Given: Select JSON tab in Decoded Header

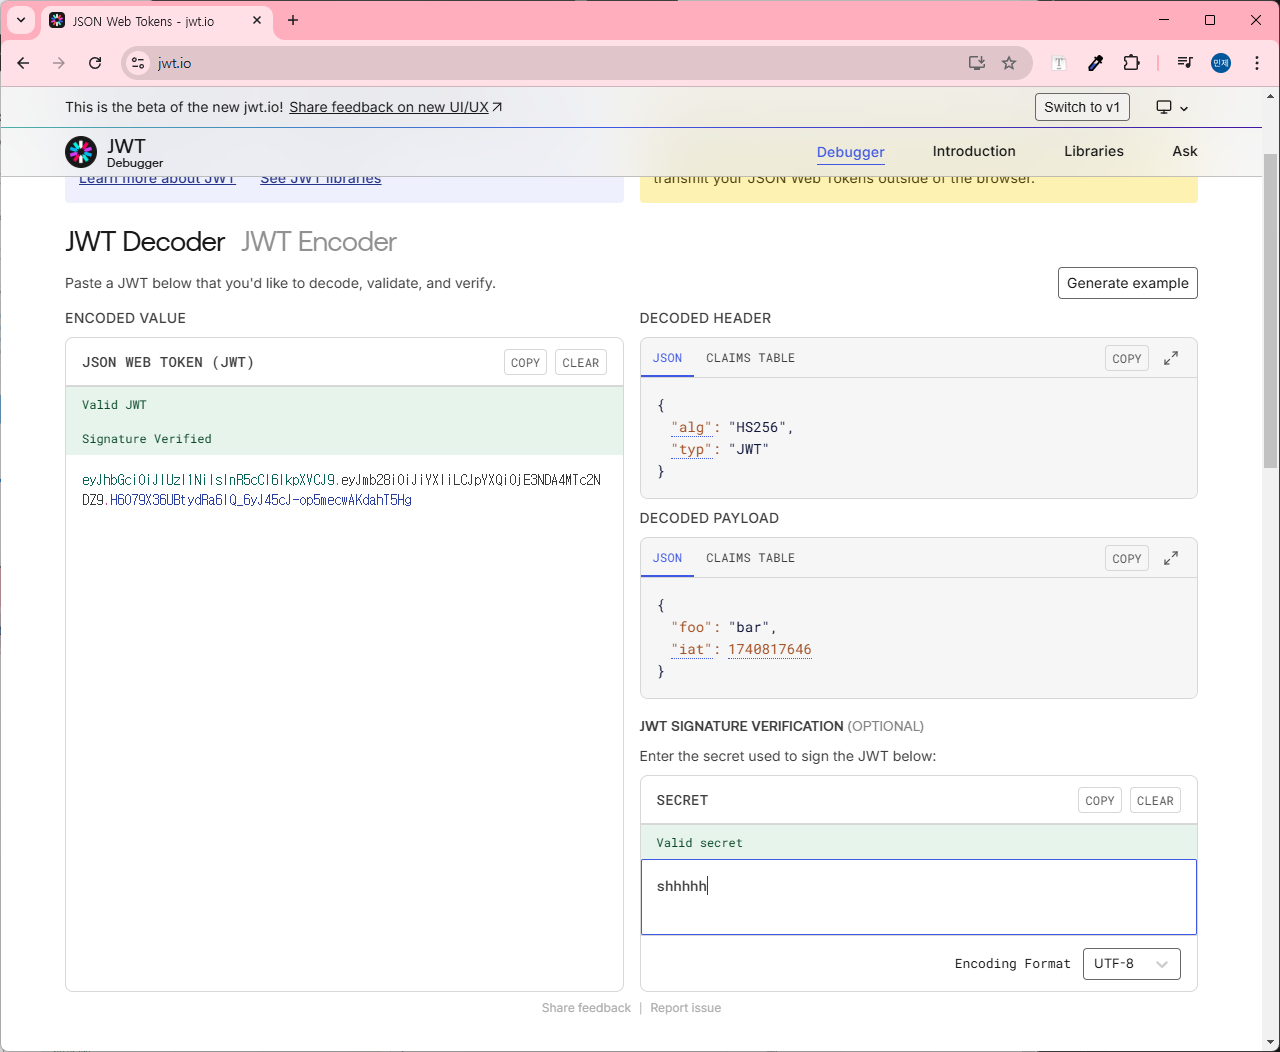Looking at the screenshot, I should tap(667, 358).
